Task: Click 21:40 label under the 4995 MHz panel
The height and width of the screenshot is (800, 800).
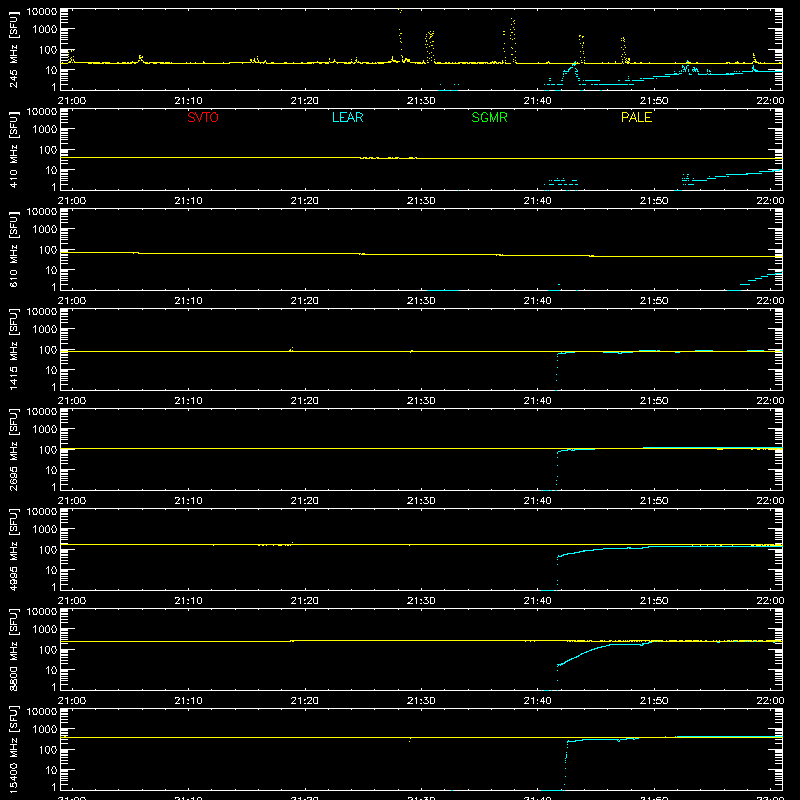Action: [x=537, y=601]
